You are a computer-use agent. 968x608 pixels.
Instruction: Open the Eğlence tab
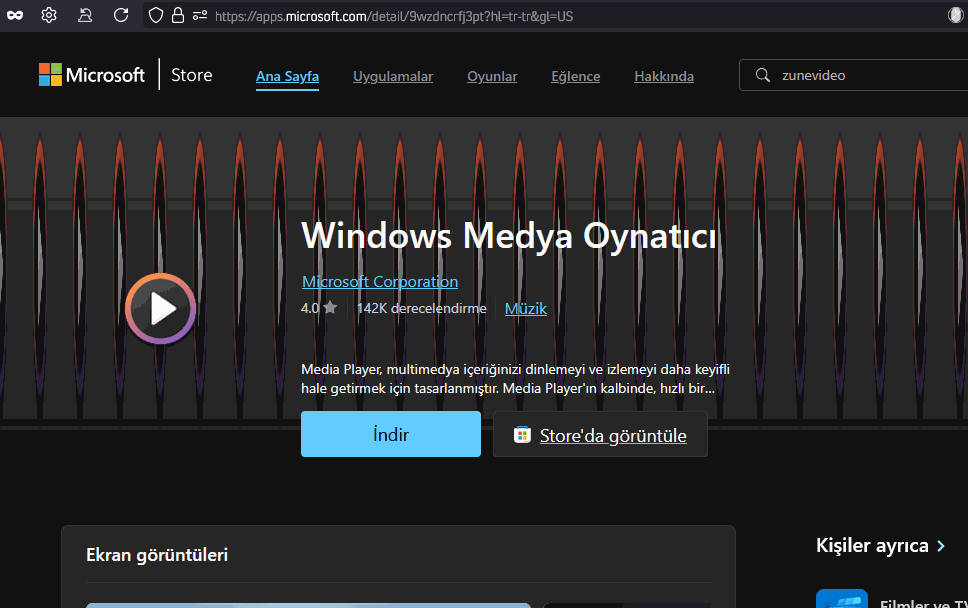[575, 77]
